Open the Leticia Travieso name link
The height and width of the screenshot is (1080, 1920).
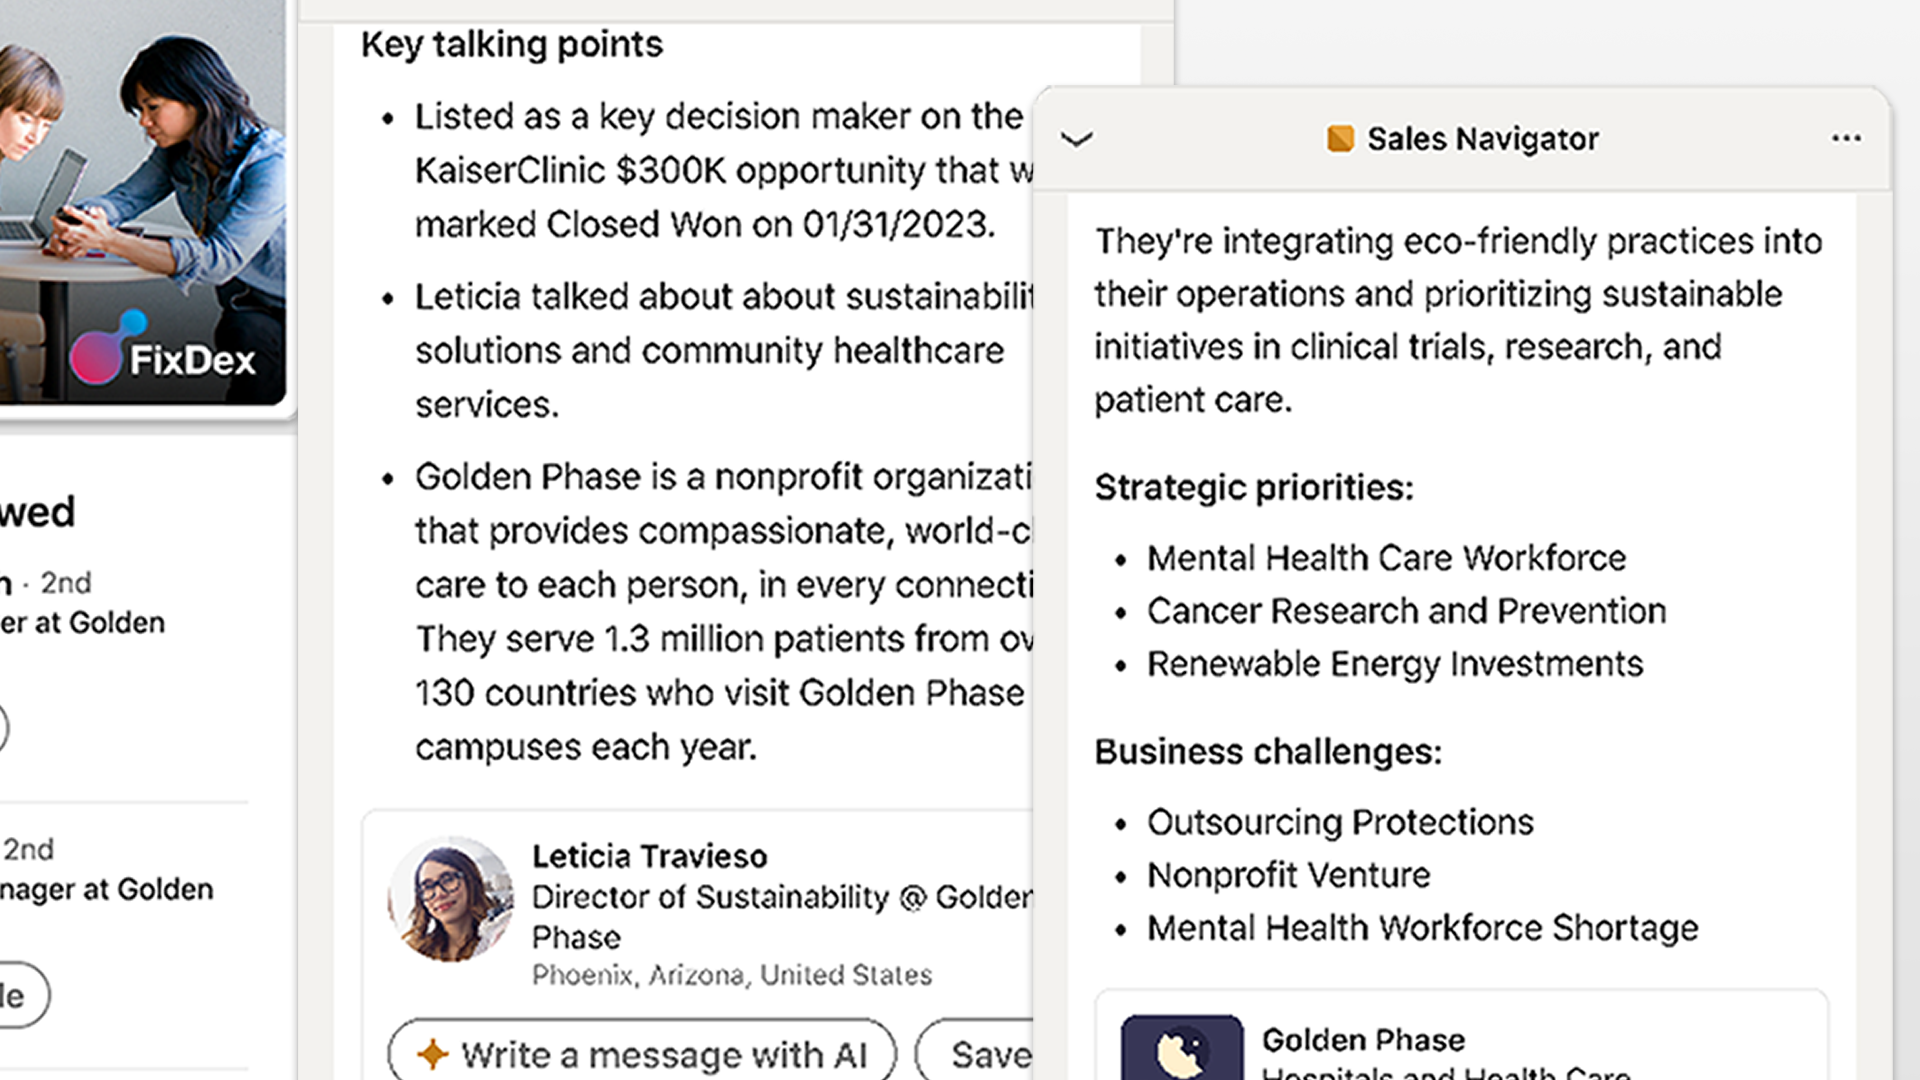coord(649,856)
